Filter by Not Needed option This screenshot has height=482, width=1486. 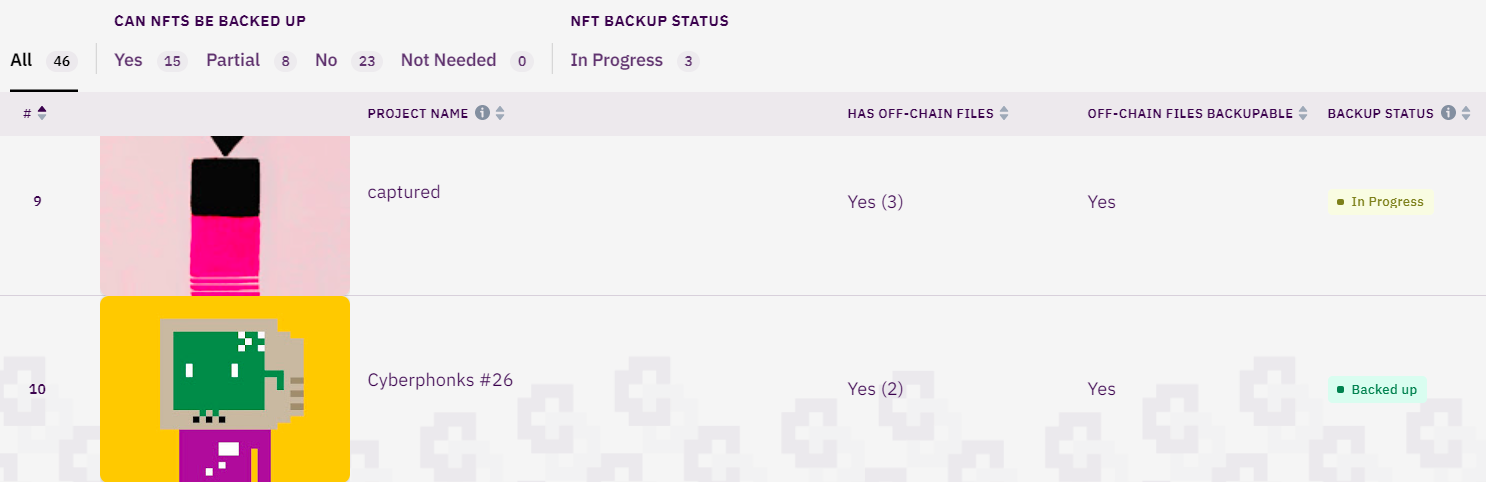pyautogui.click(x=448, y=60)
